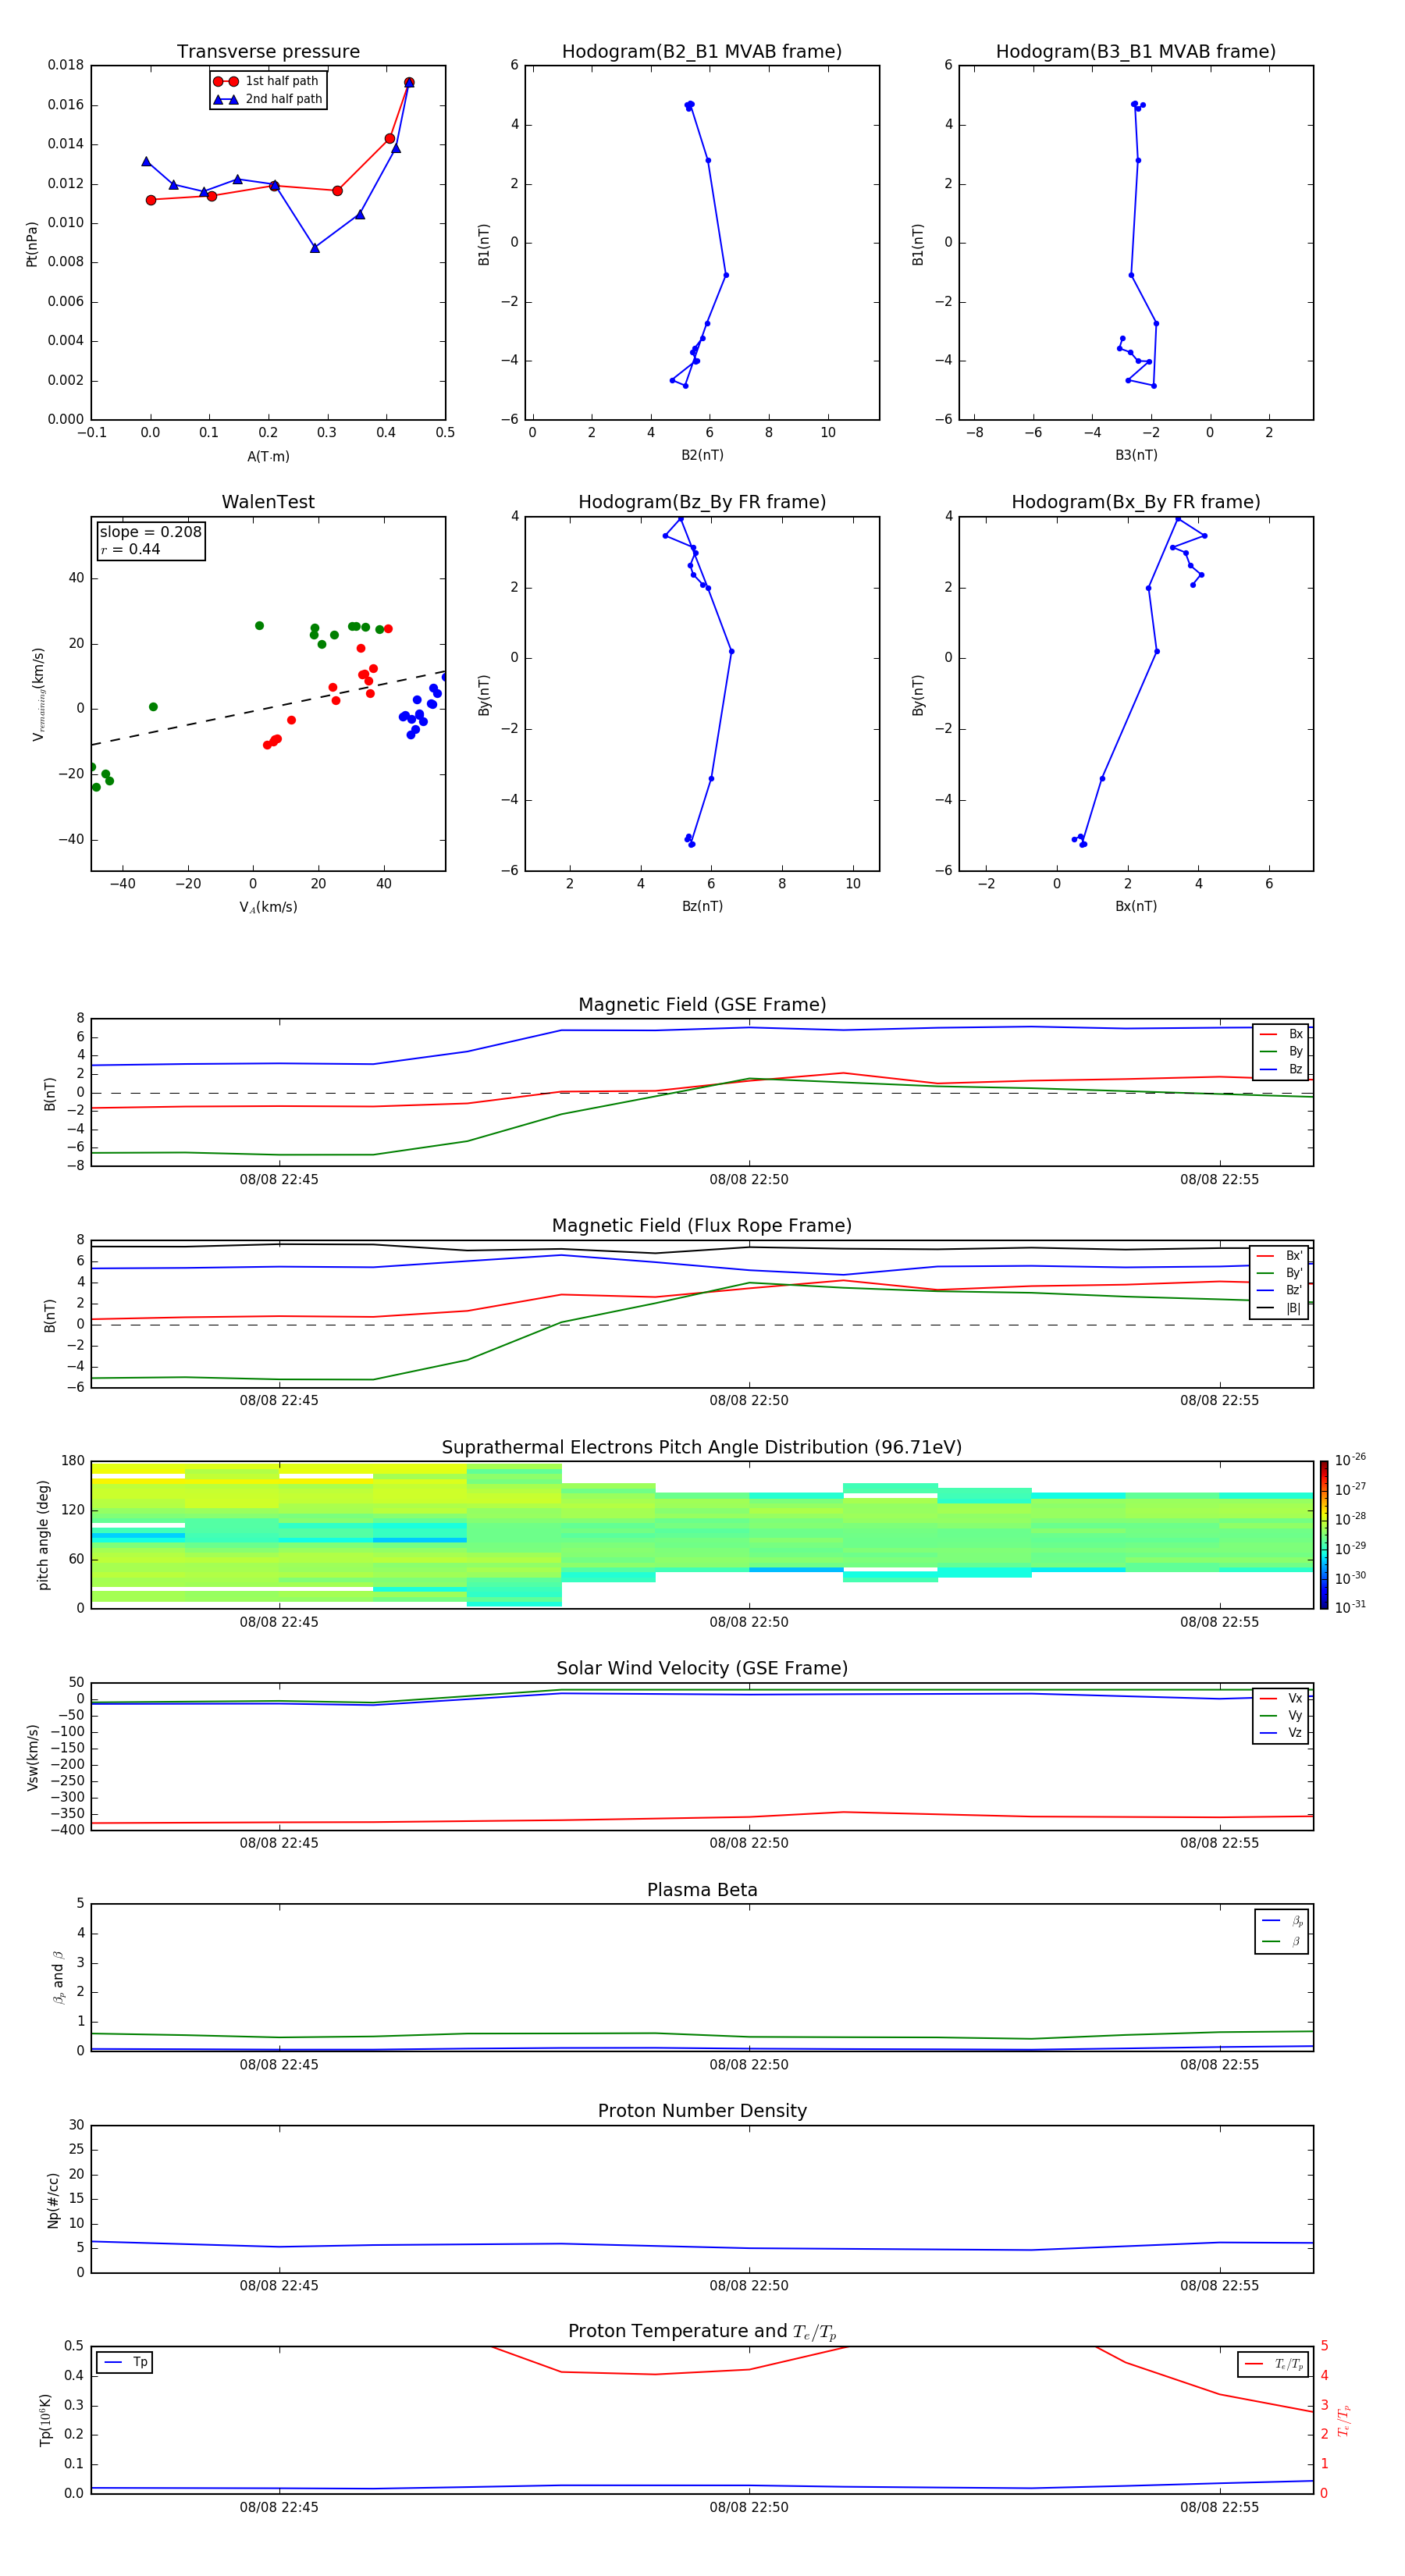Select the By entry in GSE Frame legend

tap(1281, 1051)
